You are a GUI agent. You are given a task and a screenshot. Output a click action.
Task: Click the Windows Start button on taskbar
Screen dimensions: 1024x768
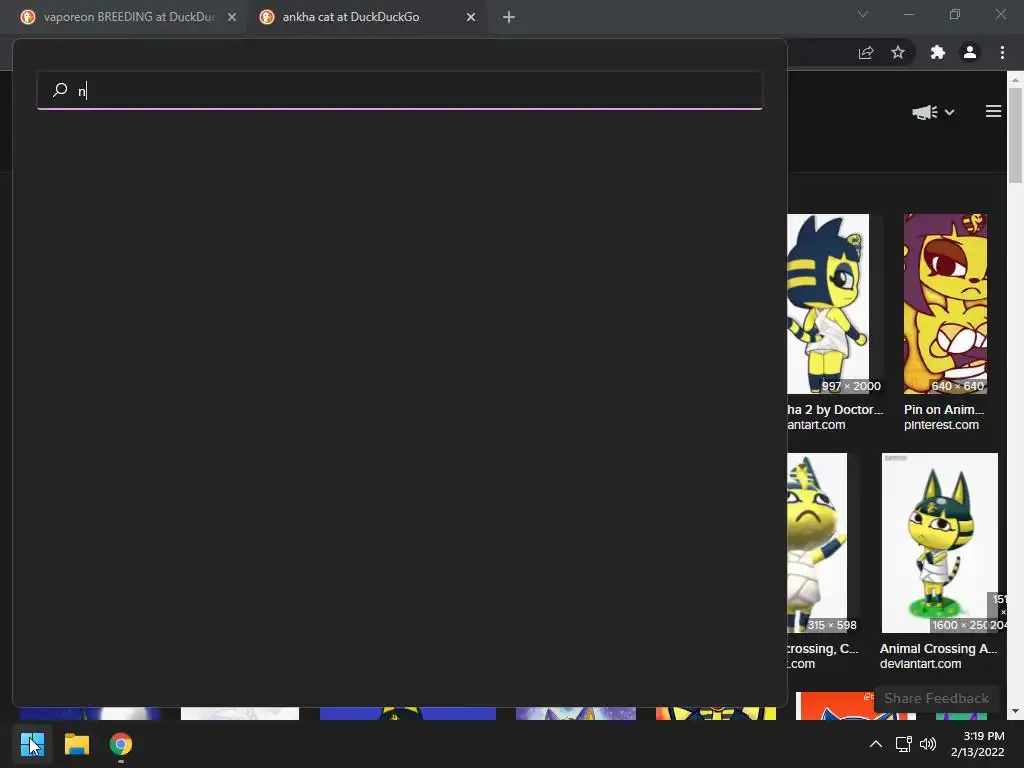tap(32, 744)
